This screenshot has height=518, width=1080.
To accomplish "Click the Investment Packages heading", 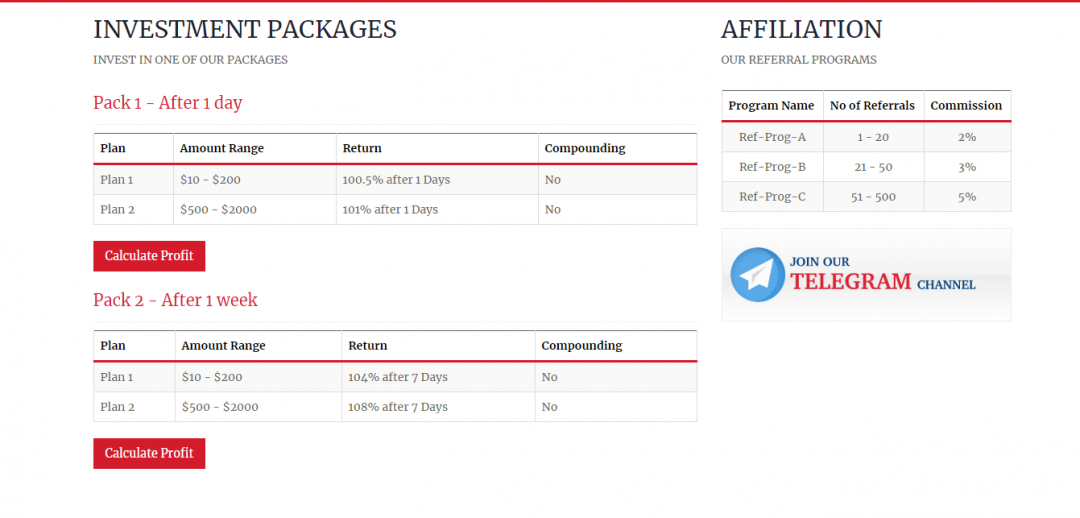I will [x=245, y=30].
